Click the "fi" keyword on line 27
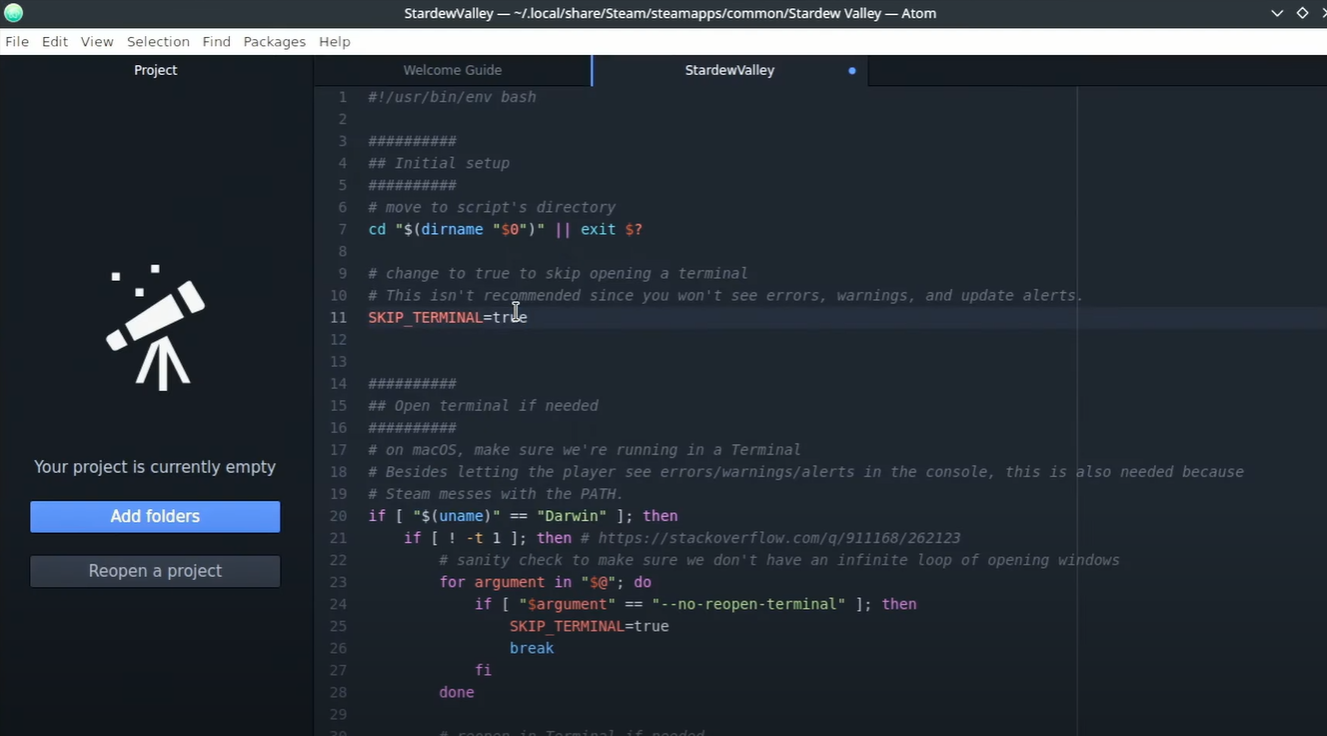This screenshot has width=1327, height=736. click(483, 669)
